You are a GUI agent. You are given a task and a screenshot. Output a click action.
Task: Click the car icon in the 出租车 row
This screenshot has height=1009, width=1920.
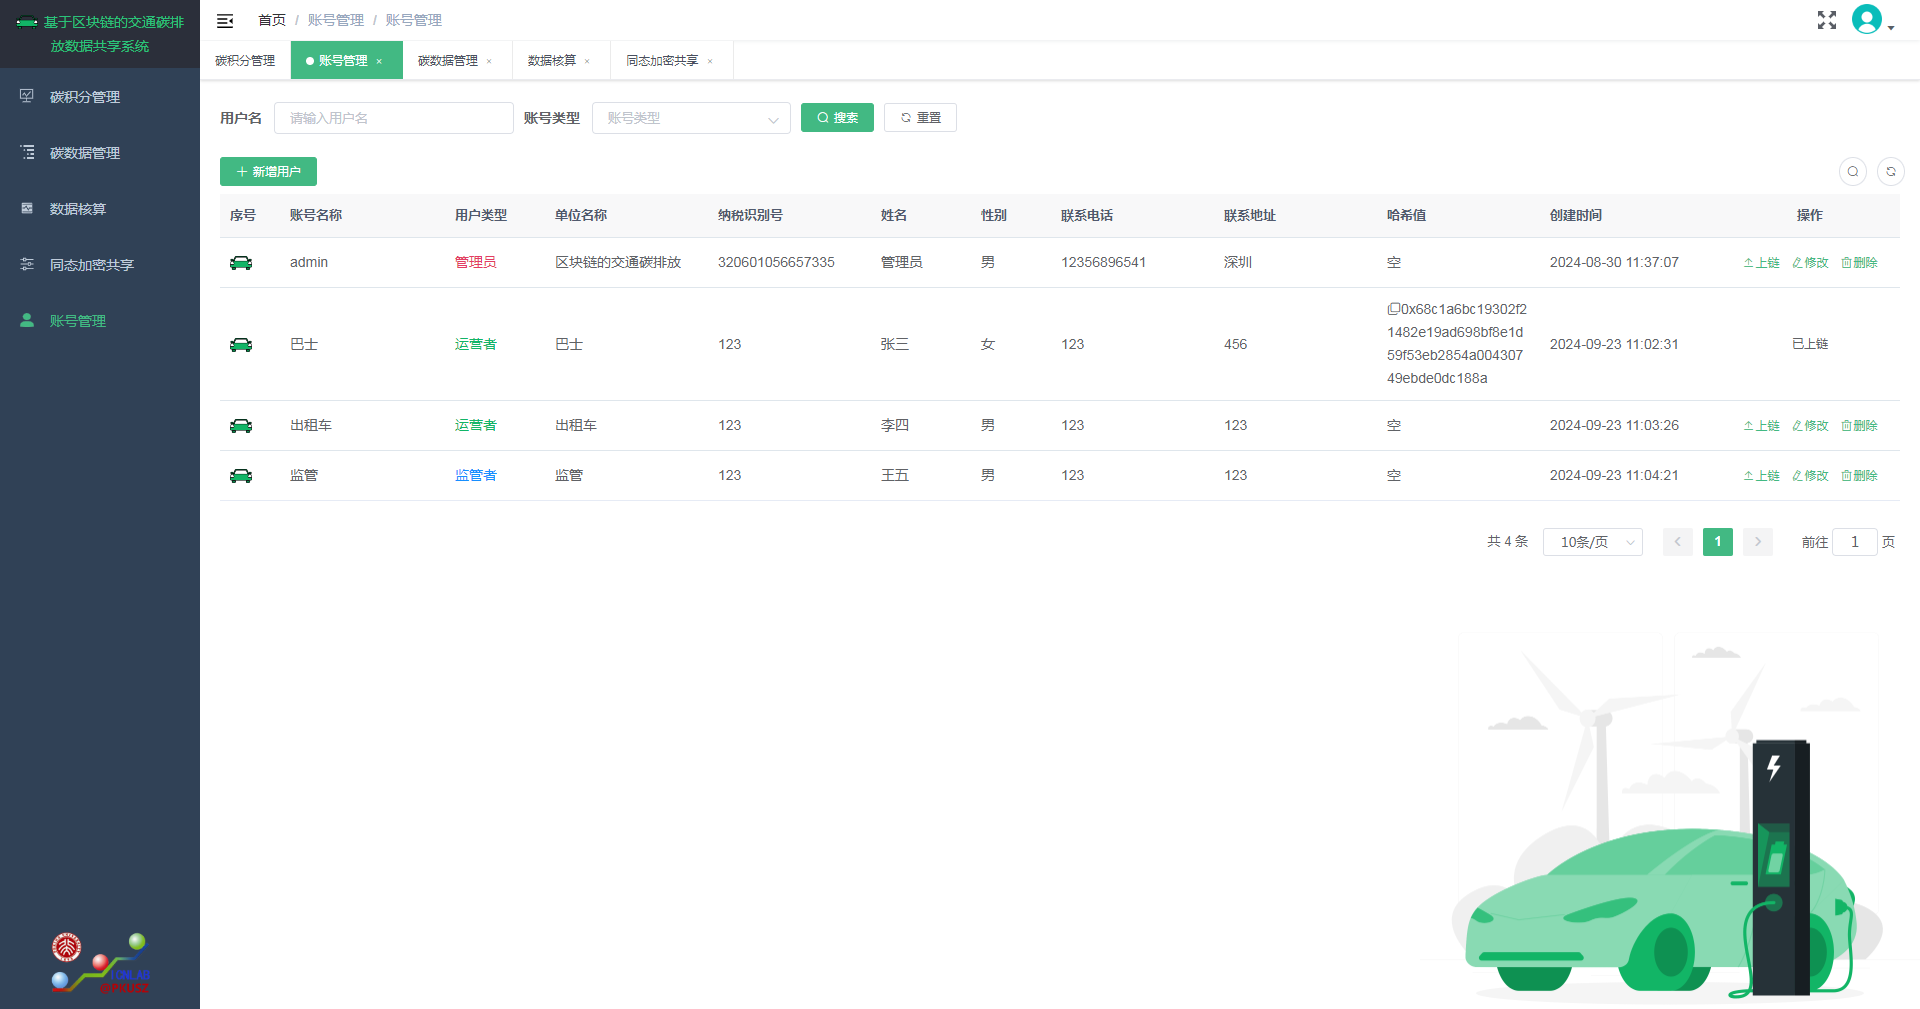241,426
